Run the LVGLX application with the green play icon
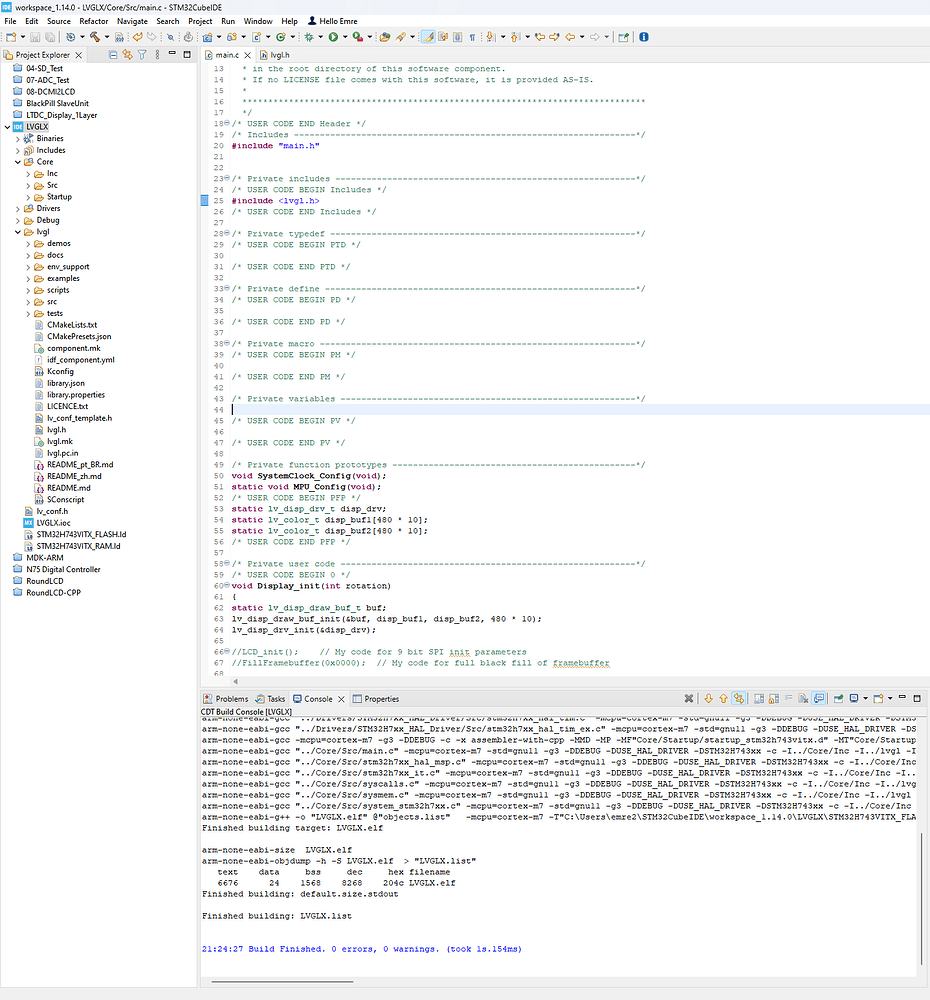The width and height of the screenshot is (930, 1000). [x=334, y=36]
